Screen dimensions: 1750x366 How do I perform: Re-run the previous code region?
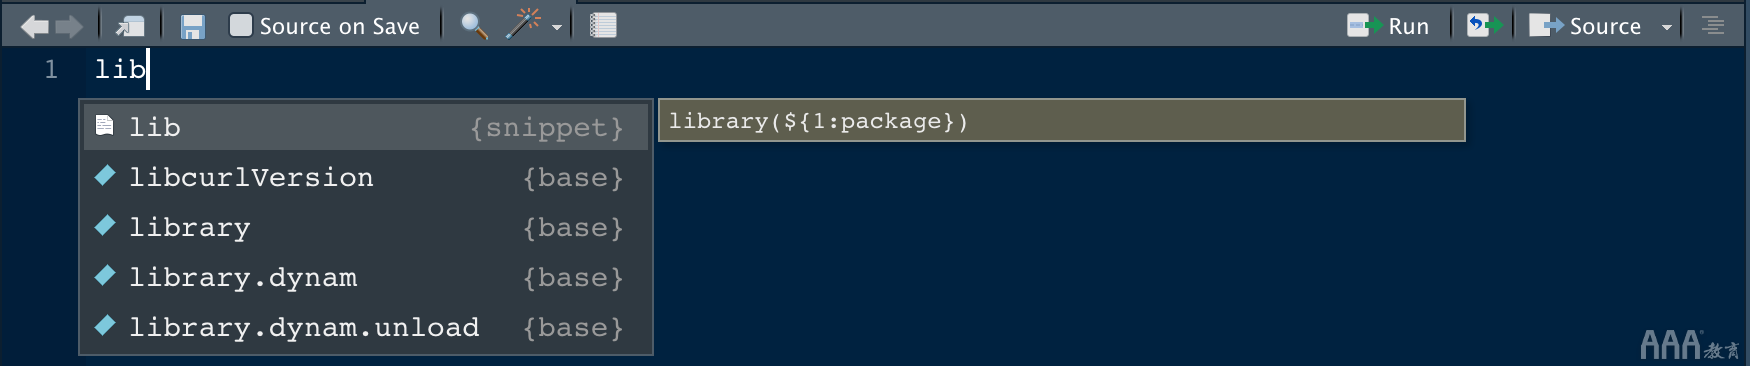pos(1484,26)
